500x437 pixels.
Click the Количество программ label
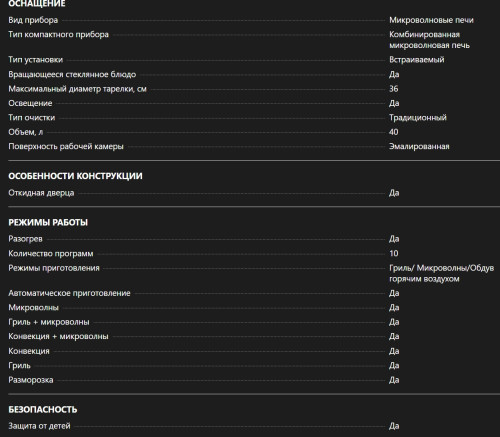51,254
